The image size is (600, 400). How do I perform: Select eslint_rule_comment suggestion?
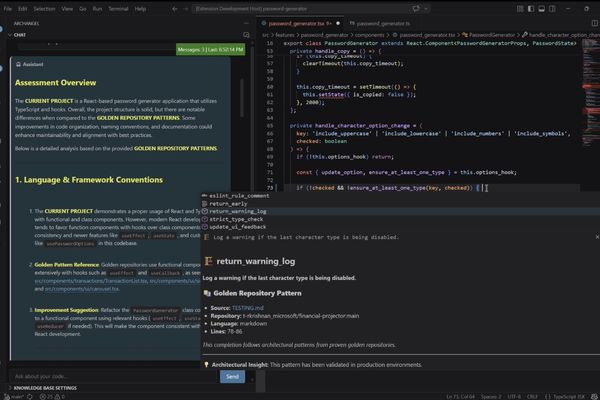pyautogui.click(x=400, y=196)
